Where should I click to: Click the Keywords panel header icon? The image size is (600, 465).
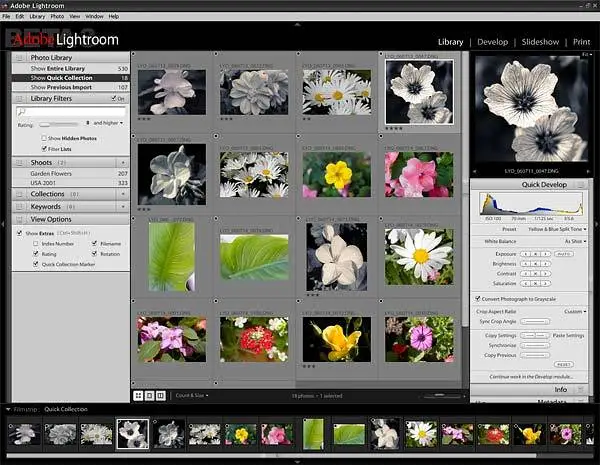coord(19,207)
